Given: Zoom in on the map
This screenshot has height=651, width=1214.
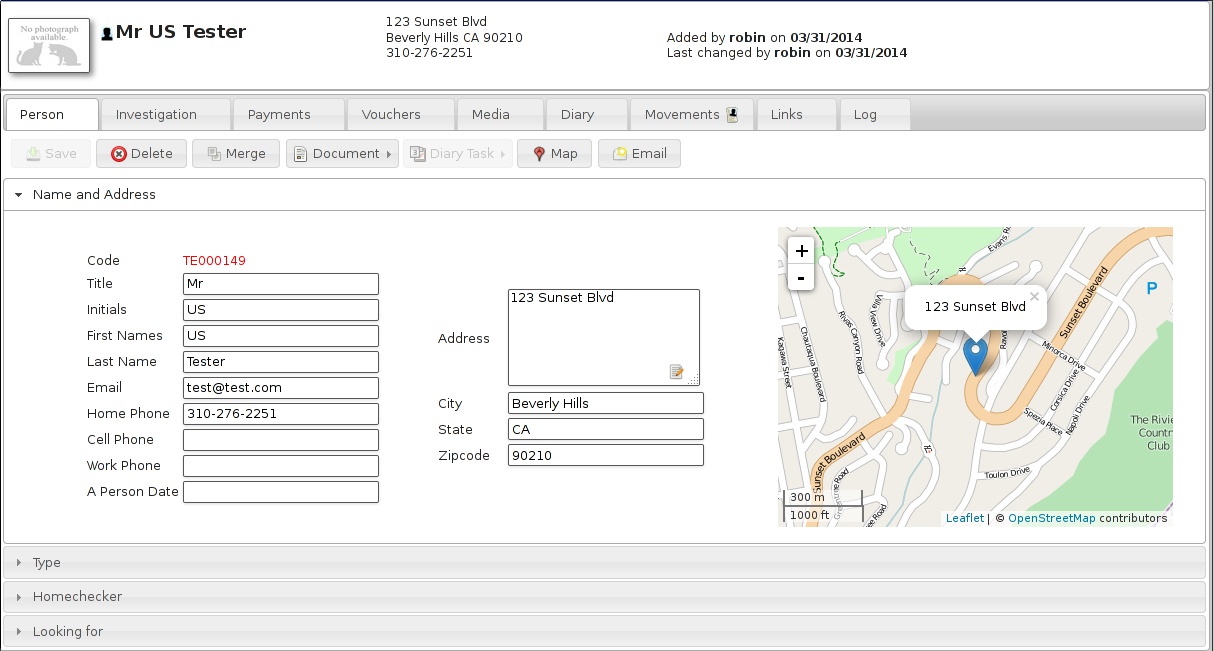Looking at the screenshot, I should 801,251.
